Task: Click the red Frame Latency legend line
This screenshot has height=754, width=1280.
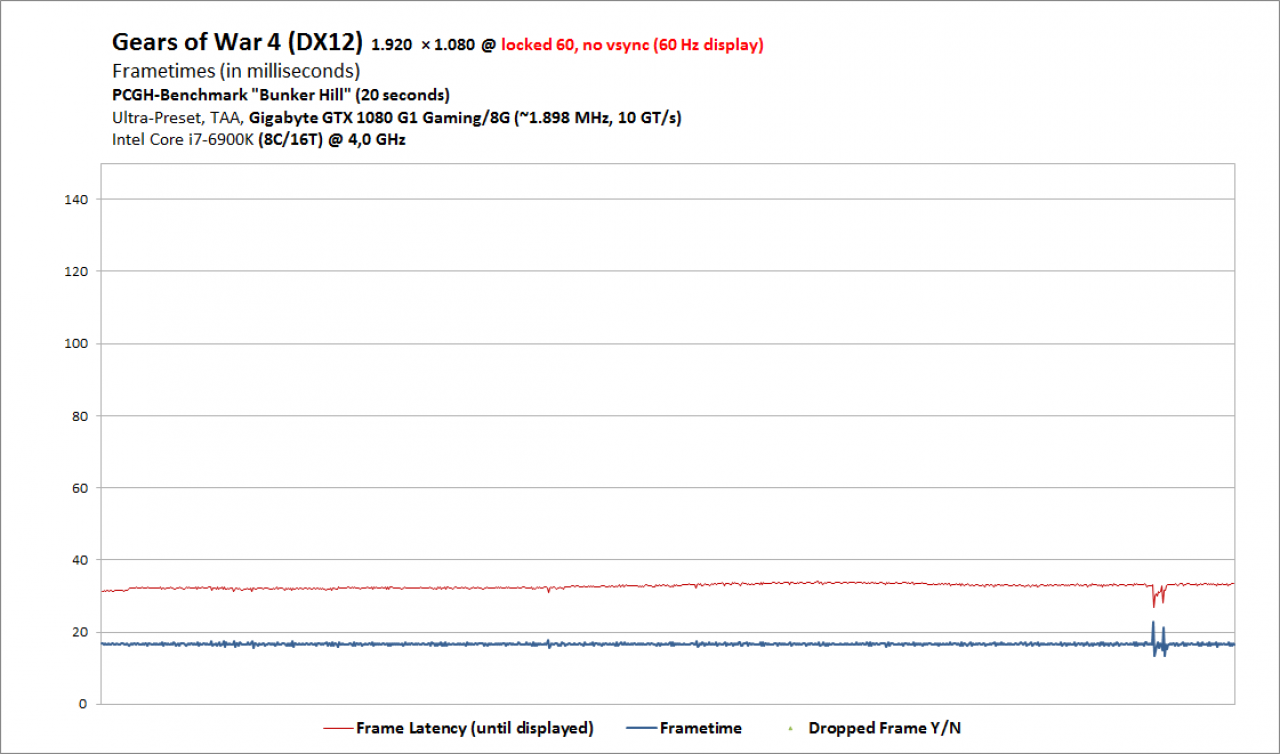Action: 338,729
